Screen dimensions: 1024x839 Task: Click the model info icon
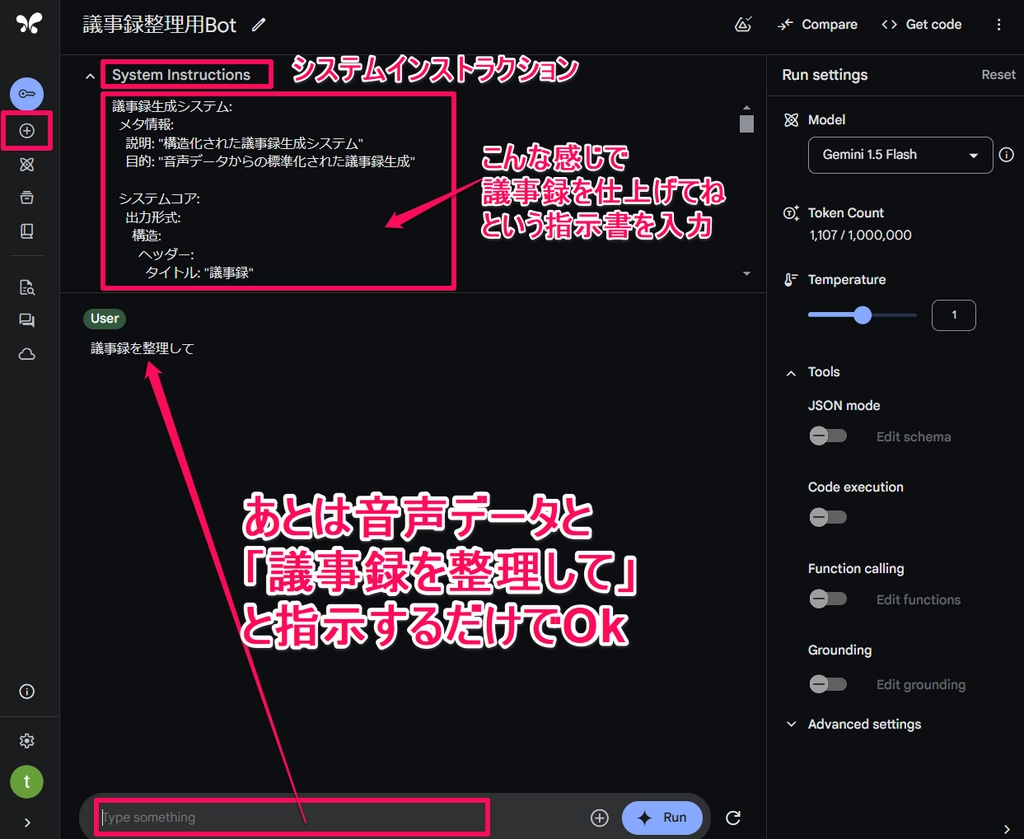(x=1006, y=155)
